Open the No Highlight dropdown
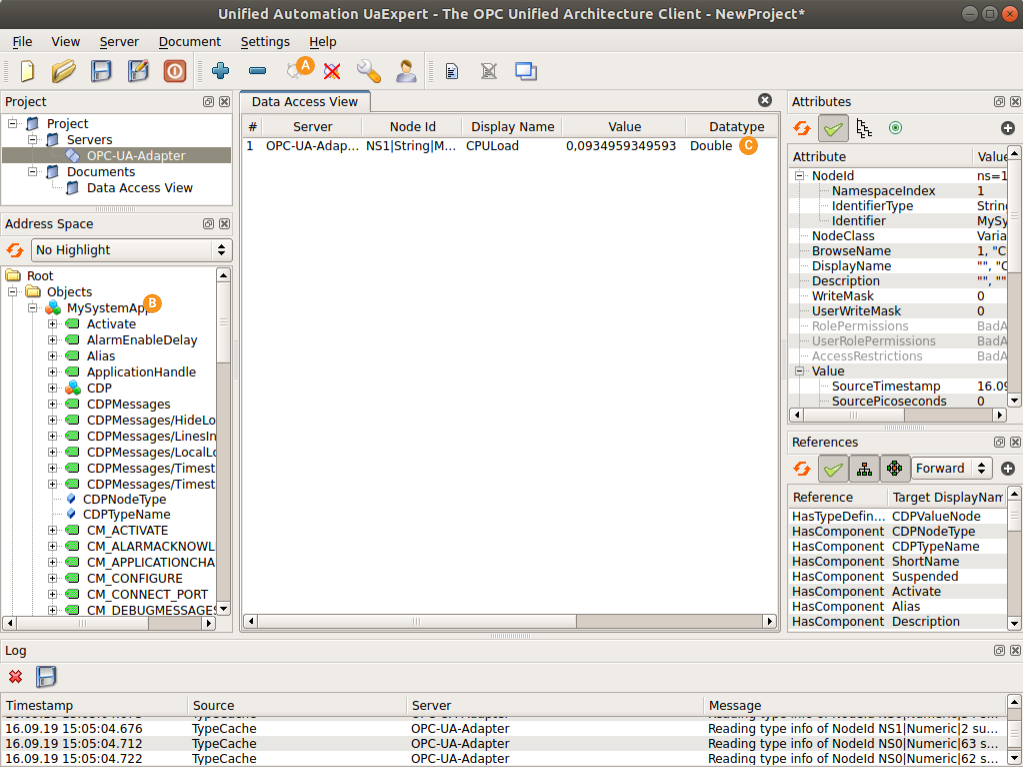Image resolution: width=1023 pixels, height=767 pixels. [x=130, y=250]
